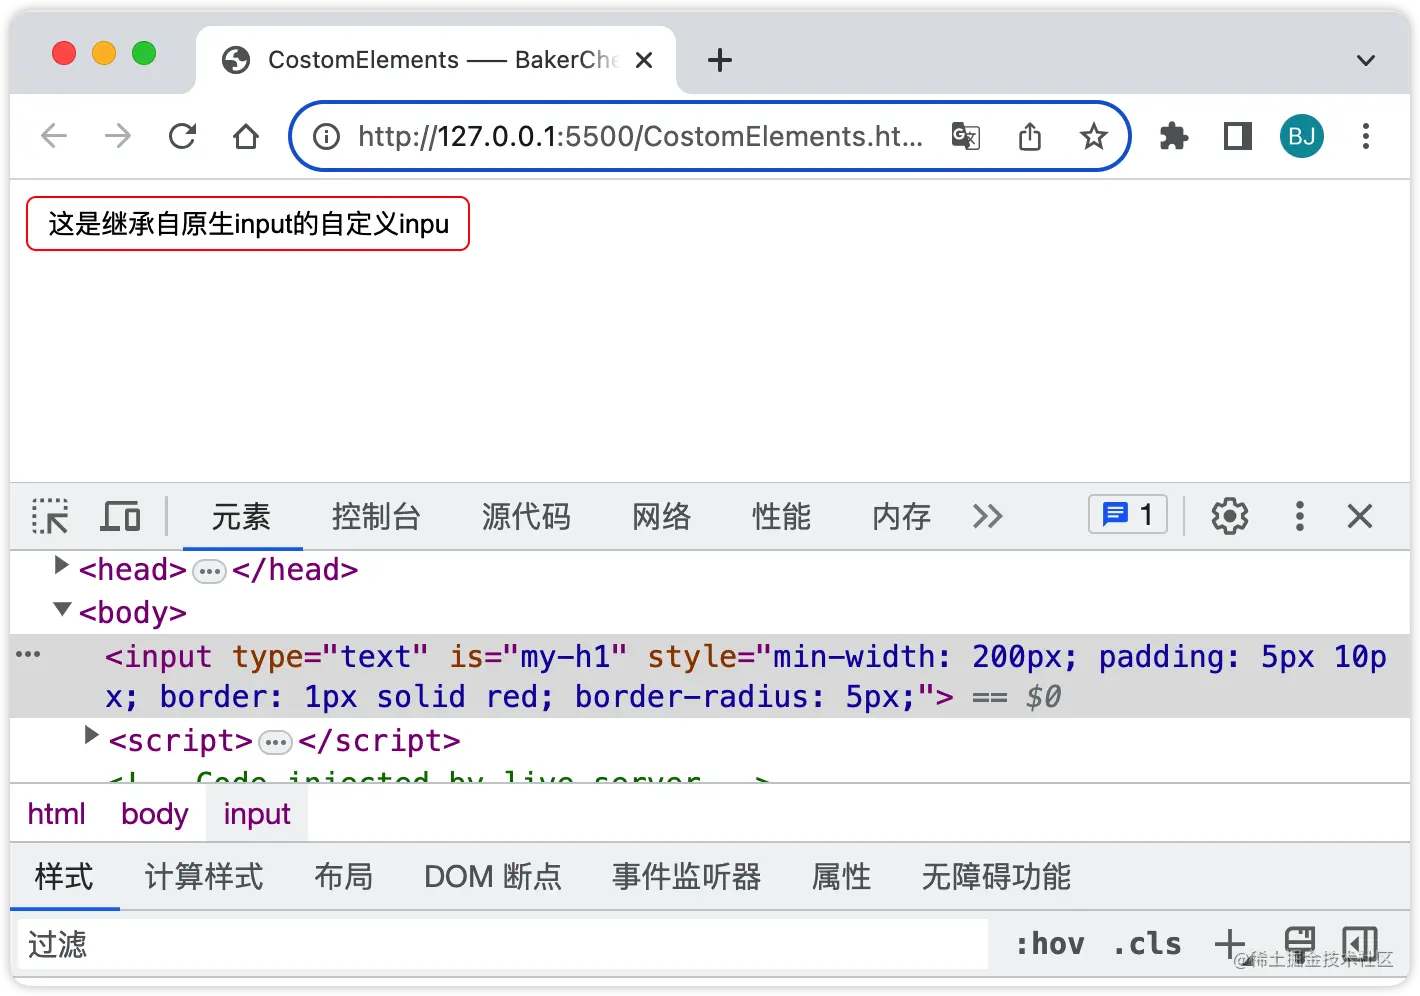Screen dimensions: 1420x996
Task: Close the CostomElements tab
Action: click(x=644, y=60)
